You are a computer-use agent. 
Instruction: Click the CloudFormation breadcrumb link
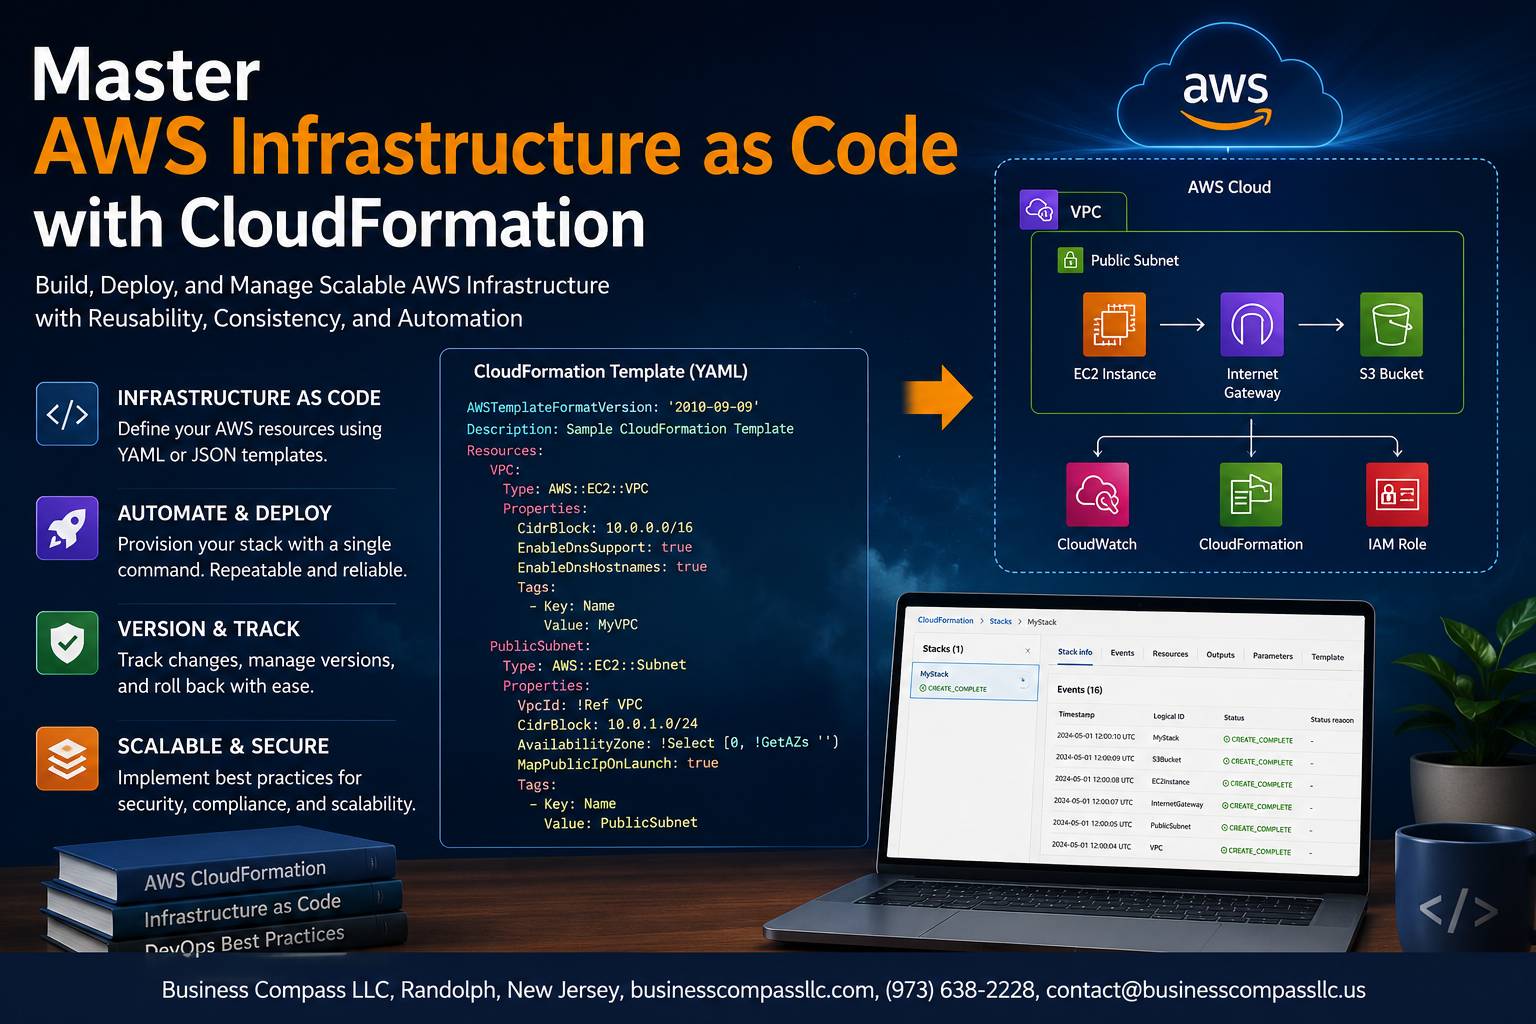click(x=945, y=620)
